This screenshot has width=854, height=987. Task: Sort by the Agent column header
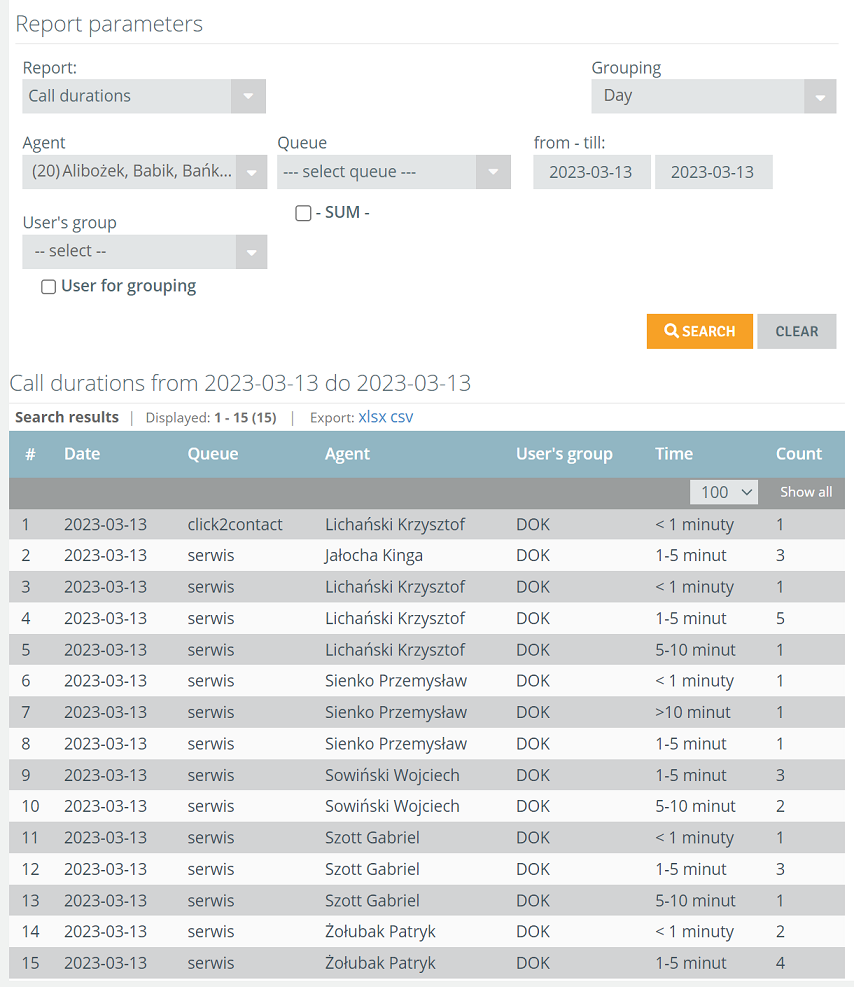click(x=347, y=454)
